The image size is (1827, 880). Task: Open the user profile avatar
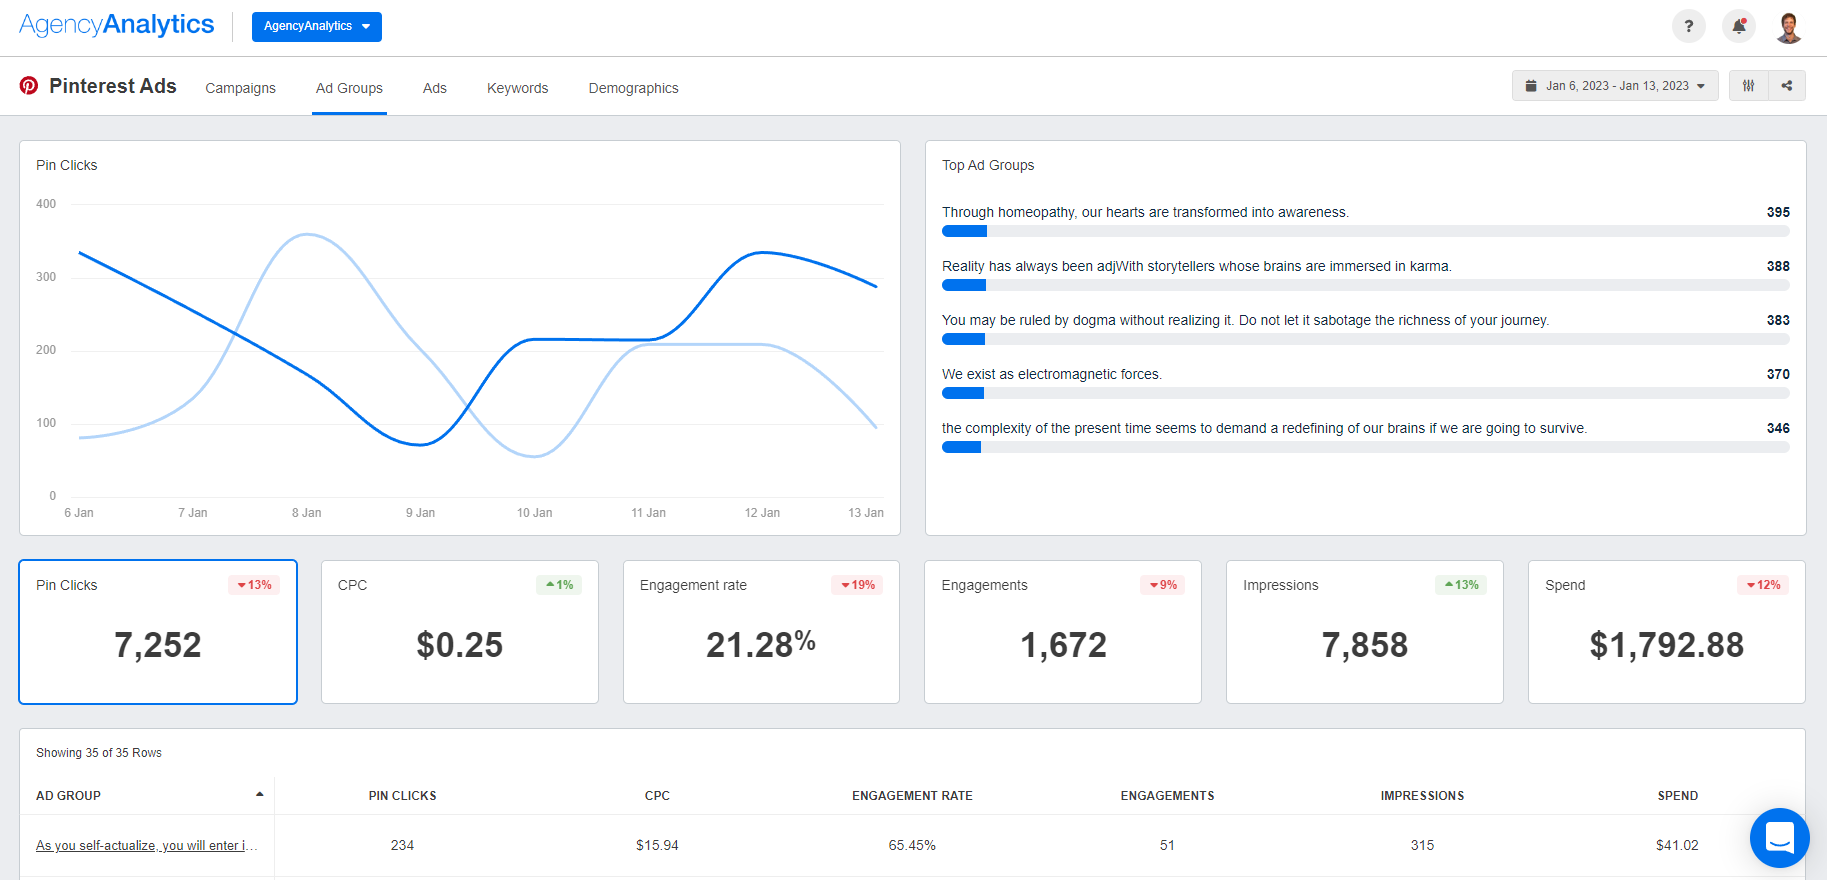(1788, 27)
